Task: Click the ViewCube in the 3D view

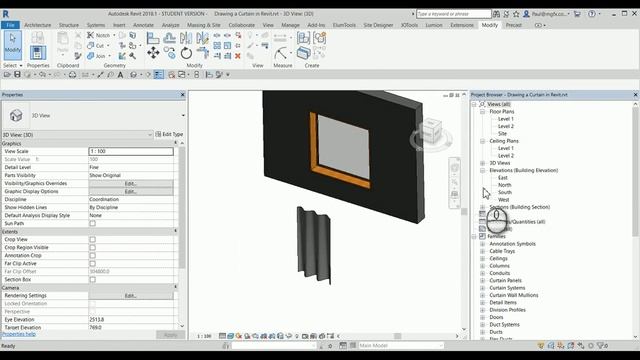Action: (x=431, y=131)
